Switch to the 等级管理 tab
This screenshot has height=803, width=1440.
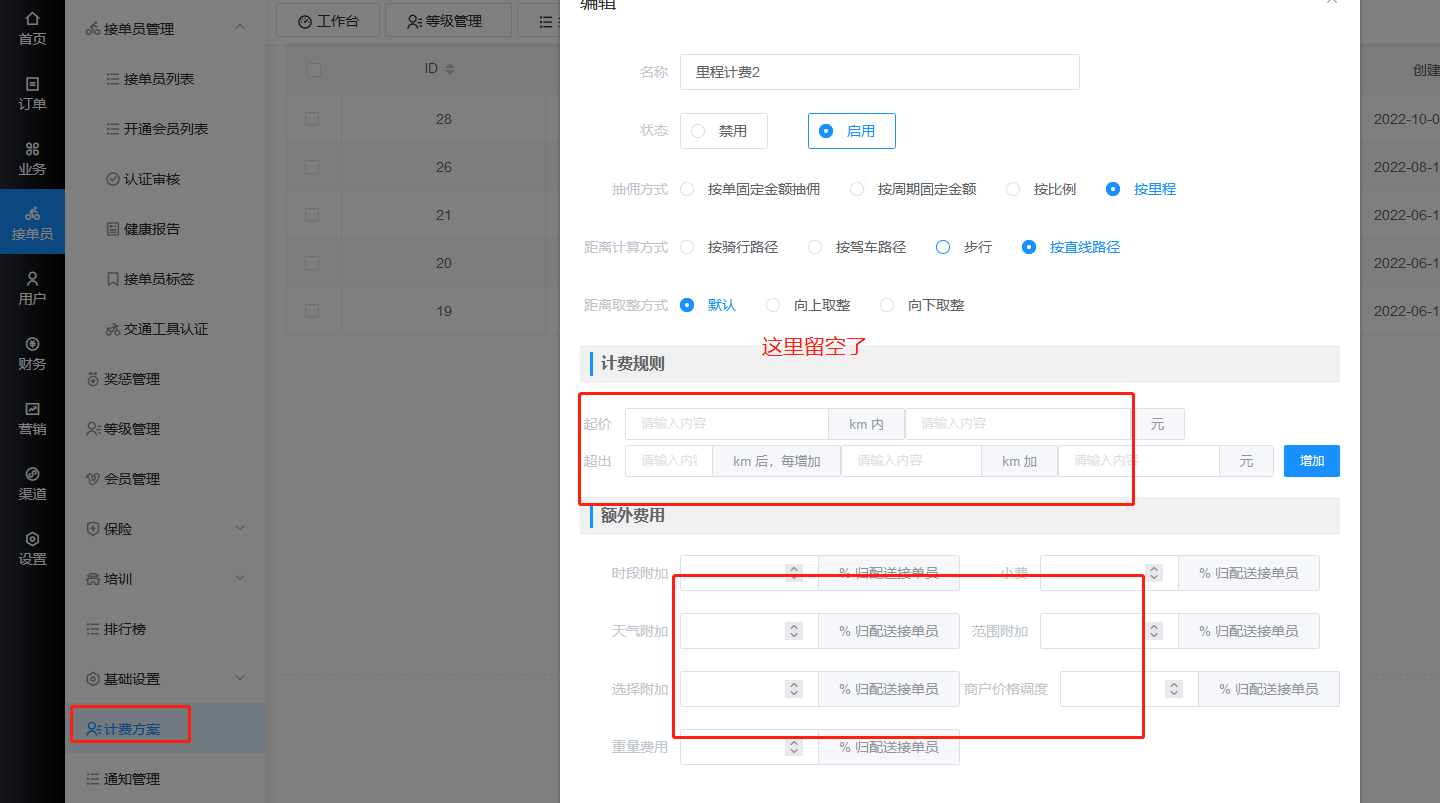tap(446, 20)
